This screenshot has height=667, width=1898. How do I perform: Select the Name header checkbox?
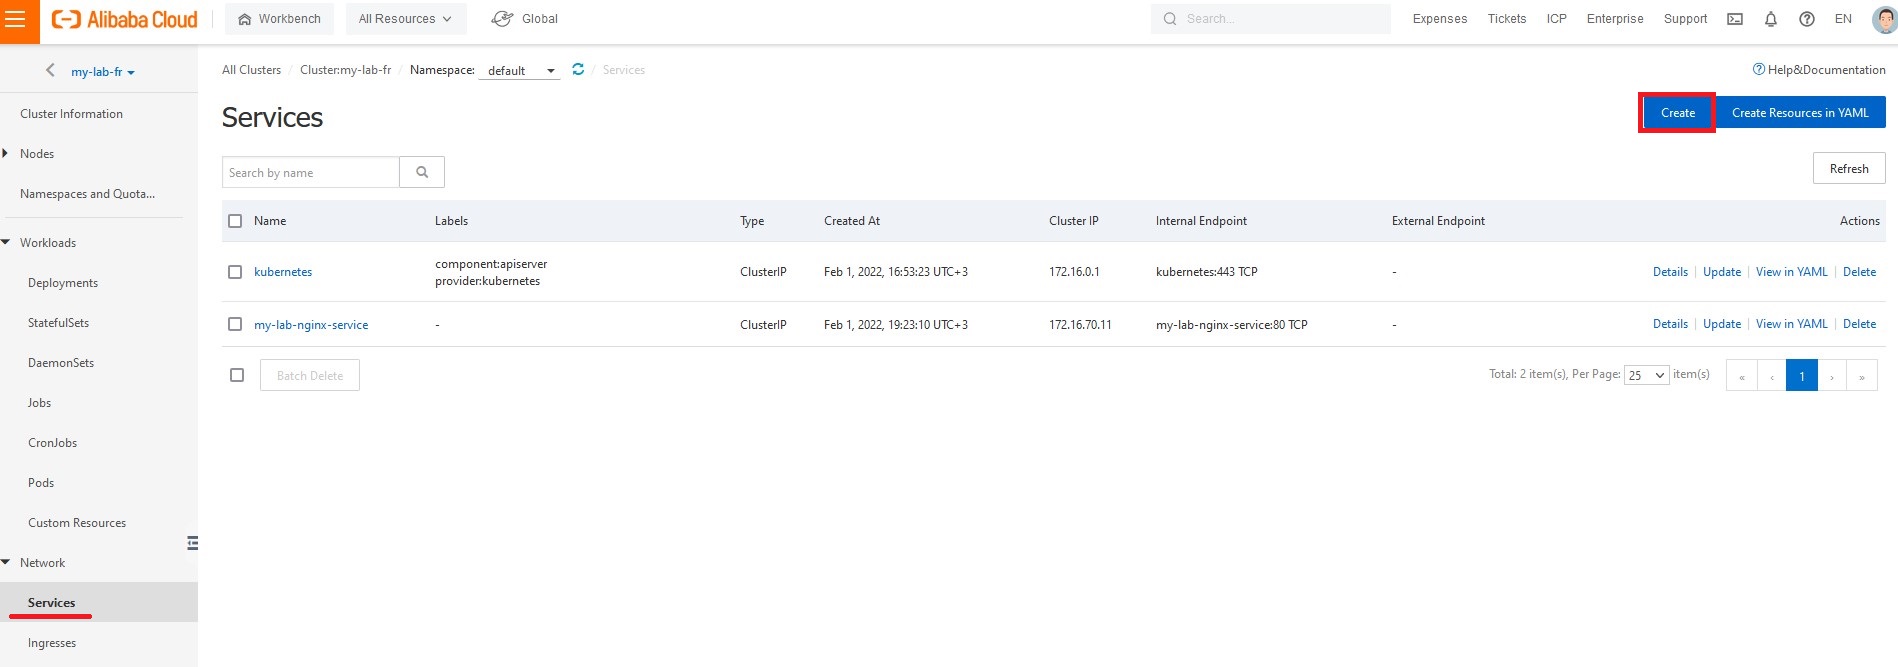235,221
